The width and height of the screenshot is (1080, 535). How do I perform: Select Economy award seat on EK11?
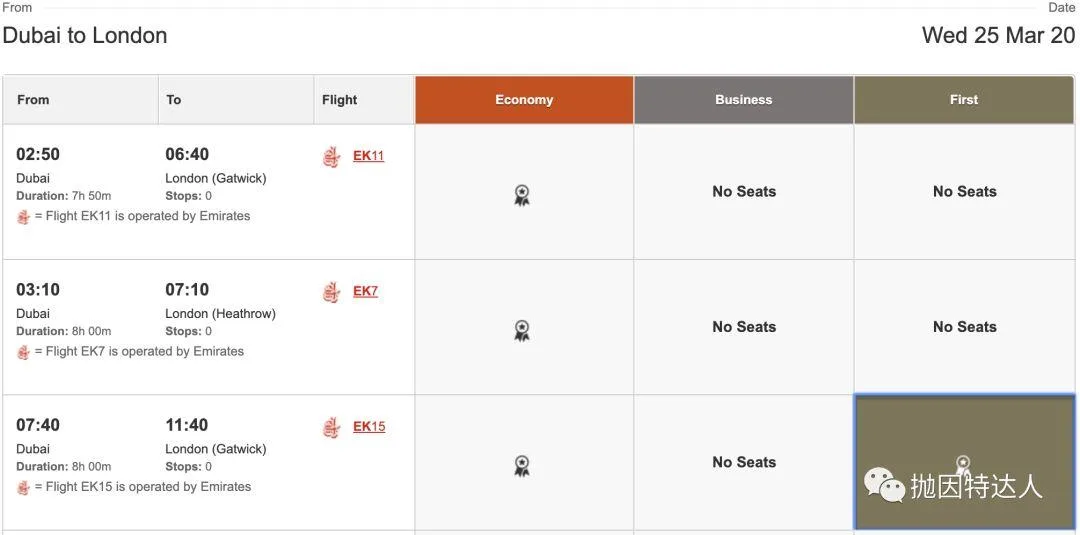pyautogui.click(x=522, y=195)
